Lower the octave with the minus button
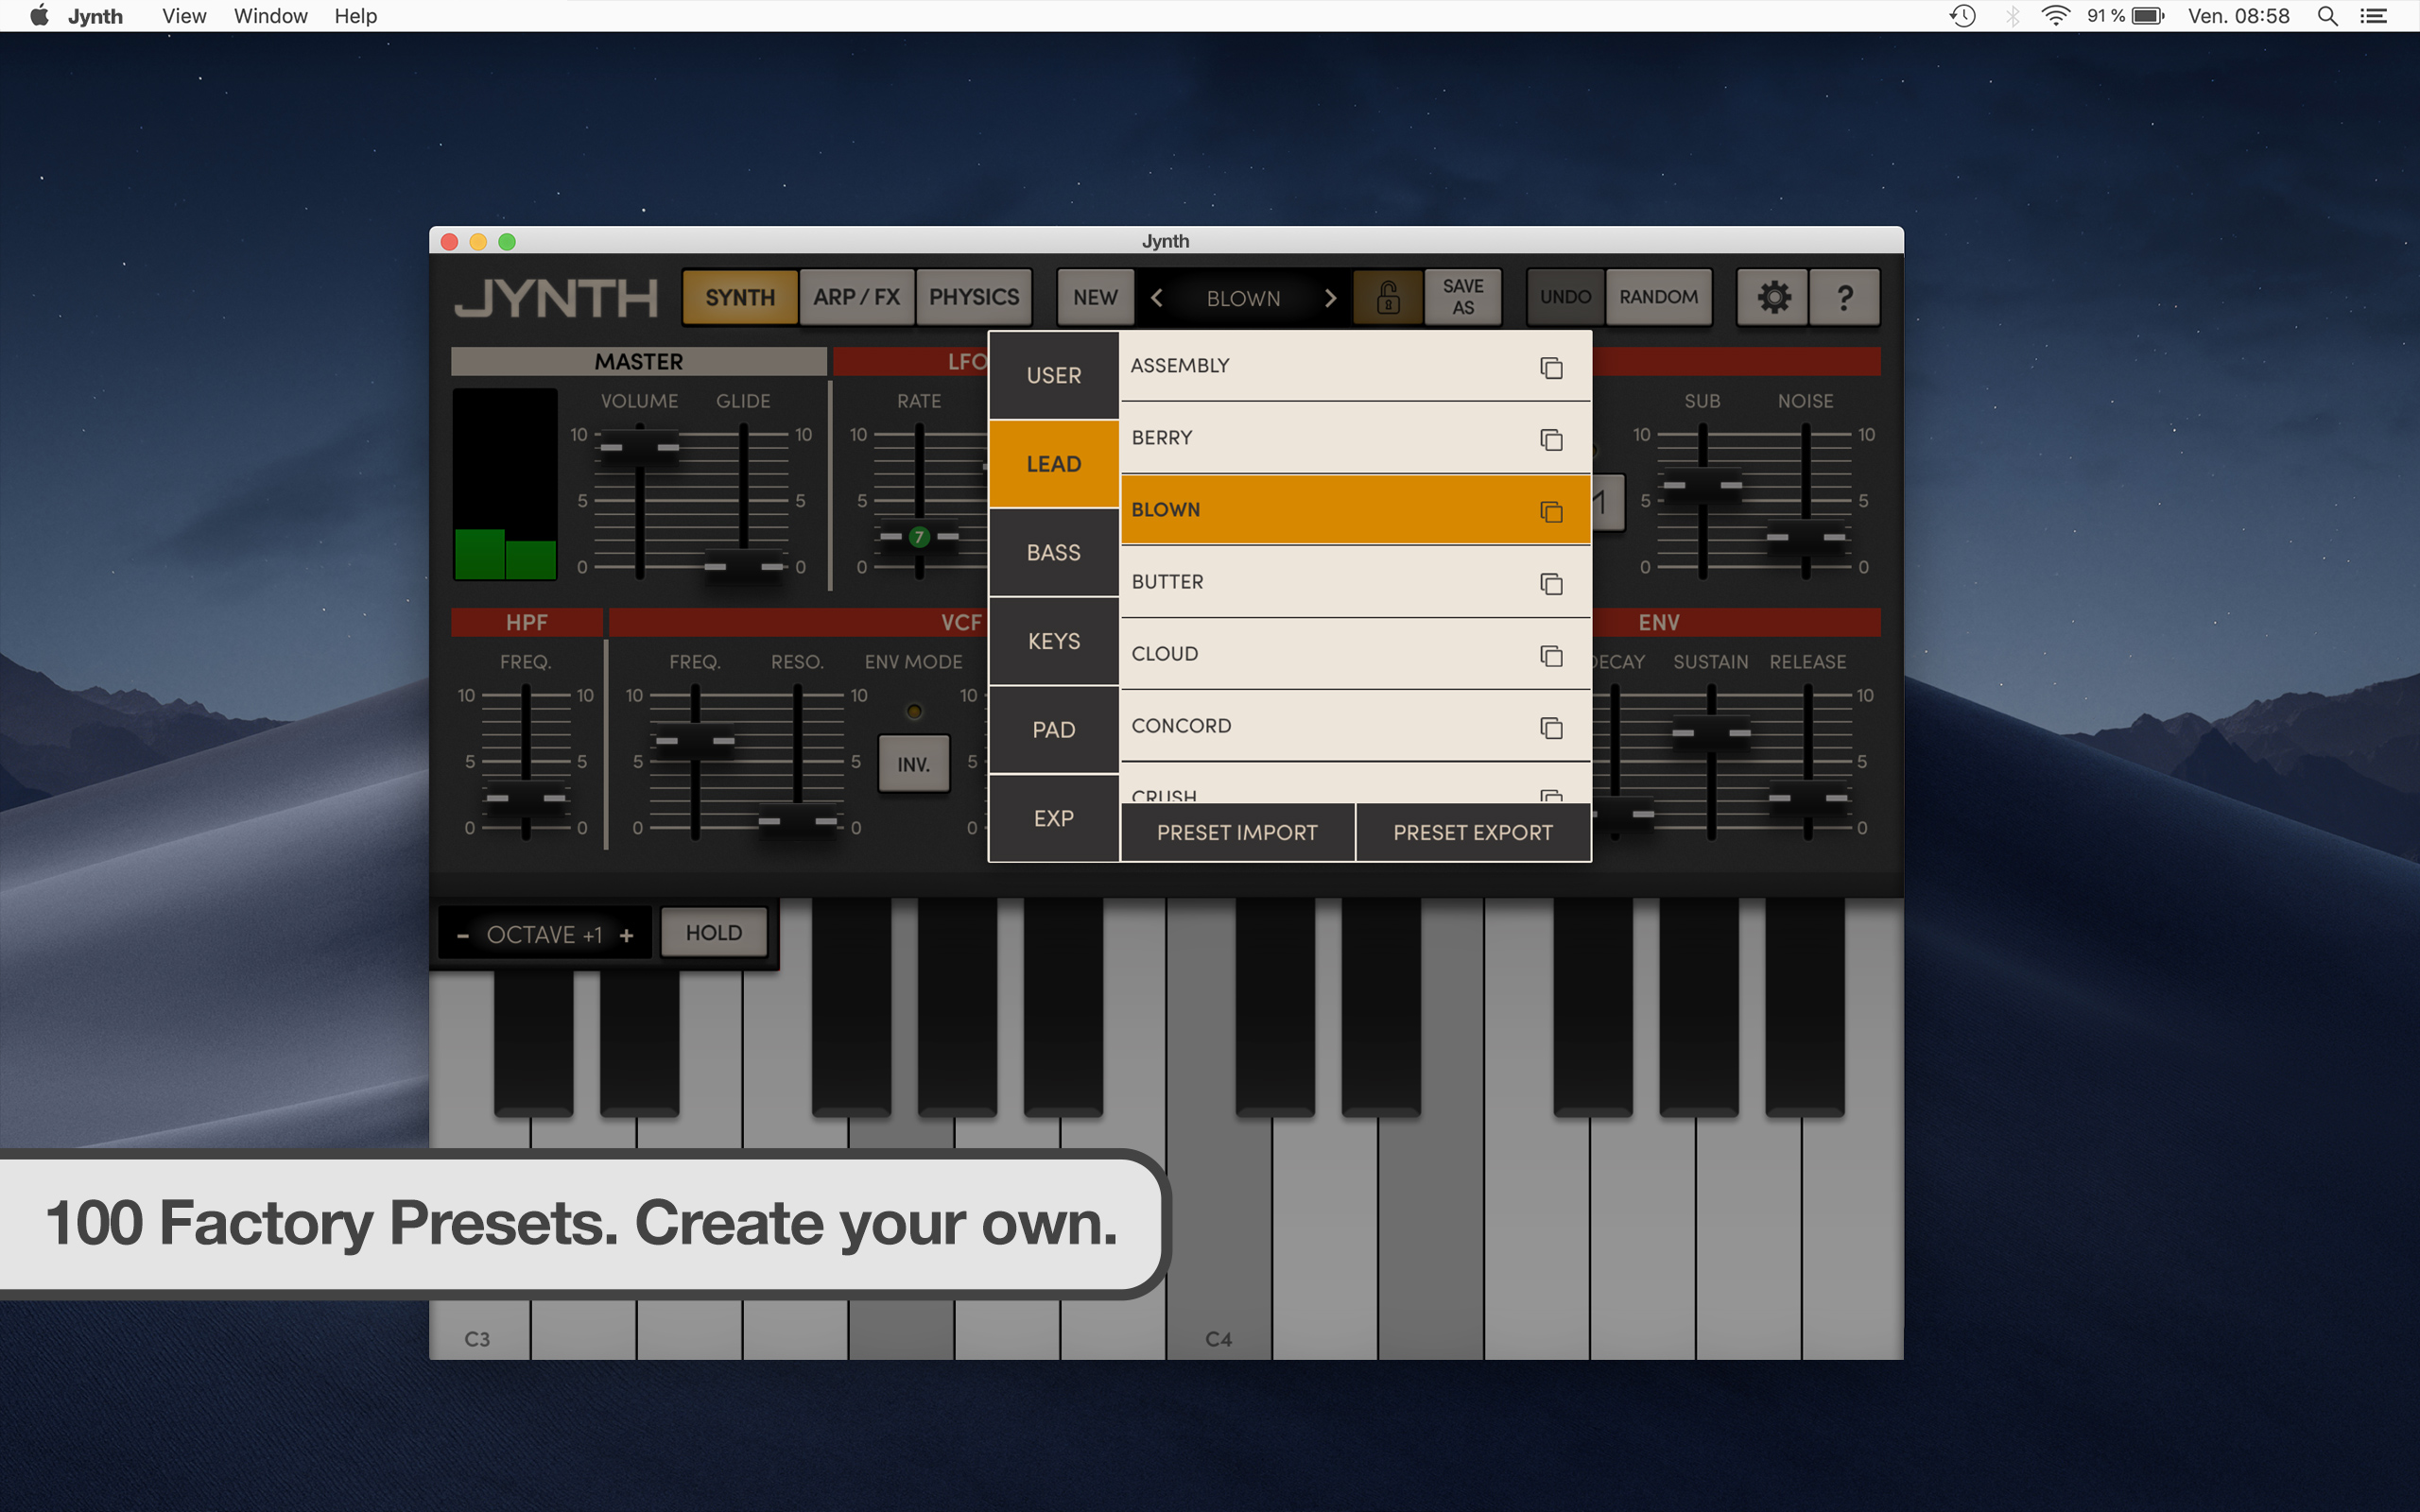This screenshot has width=2420, height=1512. click(x=463, y=935)
